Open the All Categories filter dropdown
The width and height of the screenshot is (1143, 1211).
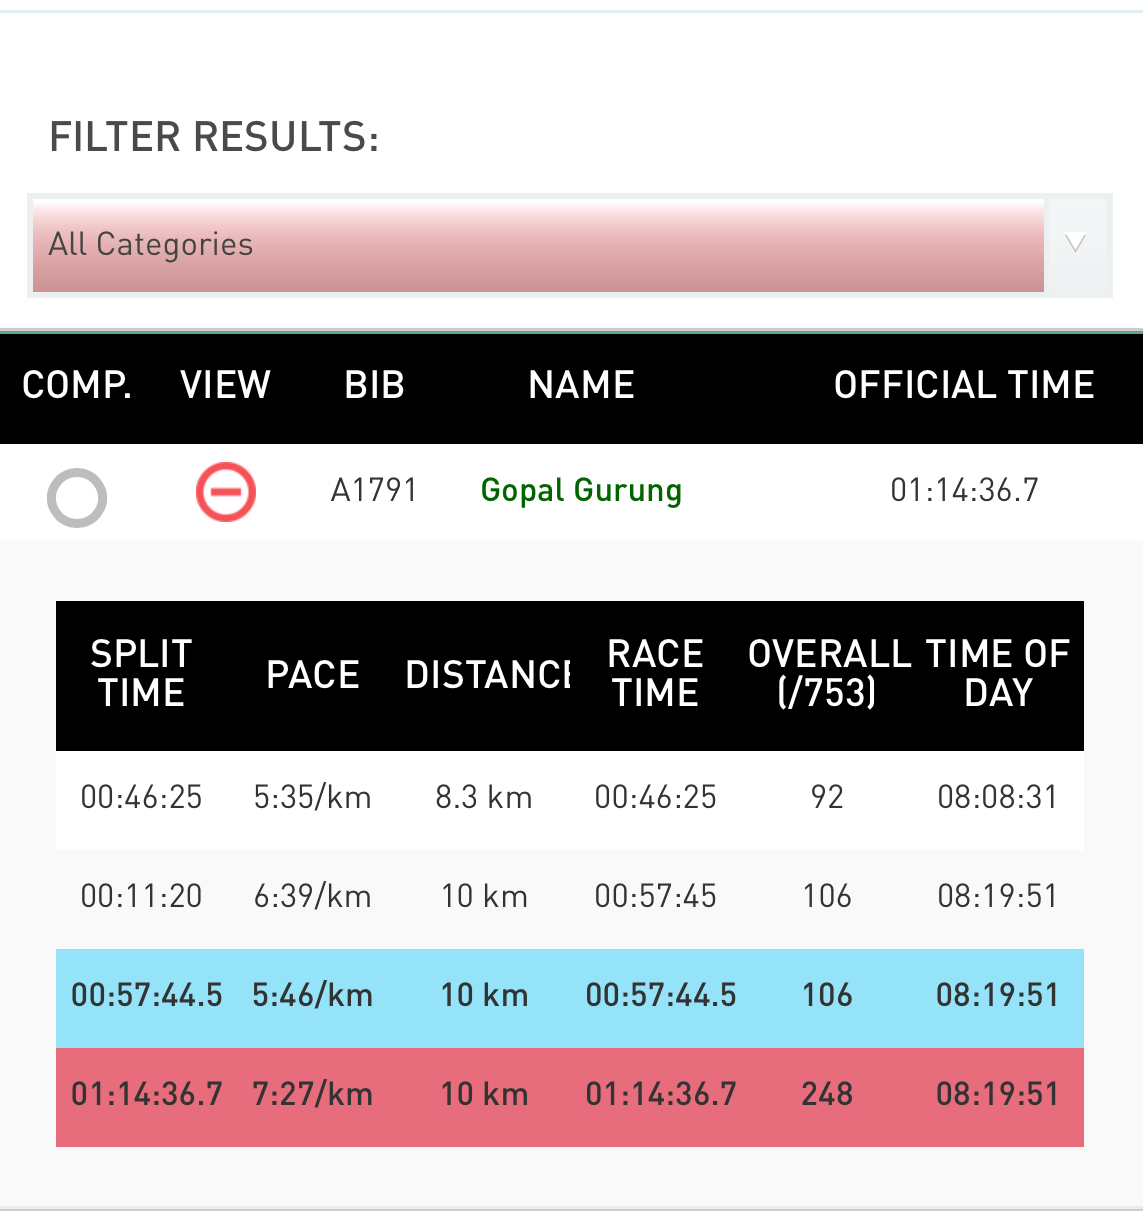(x=538, y=246)
